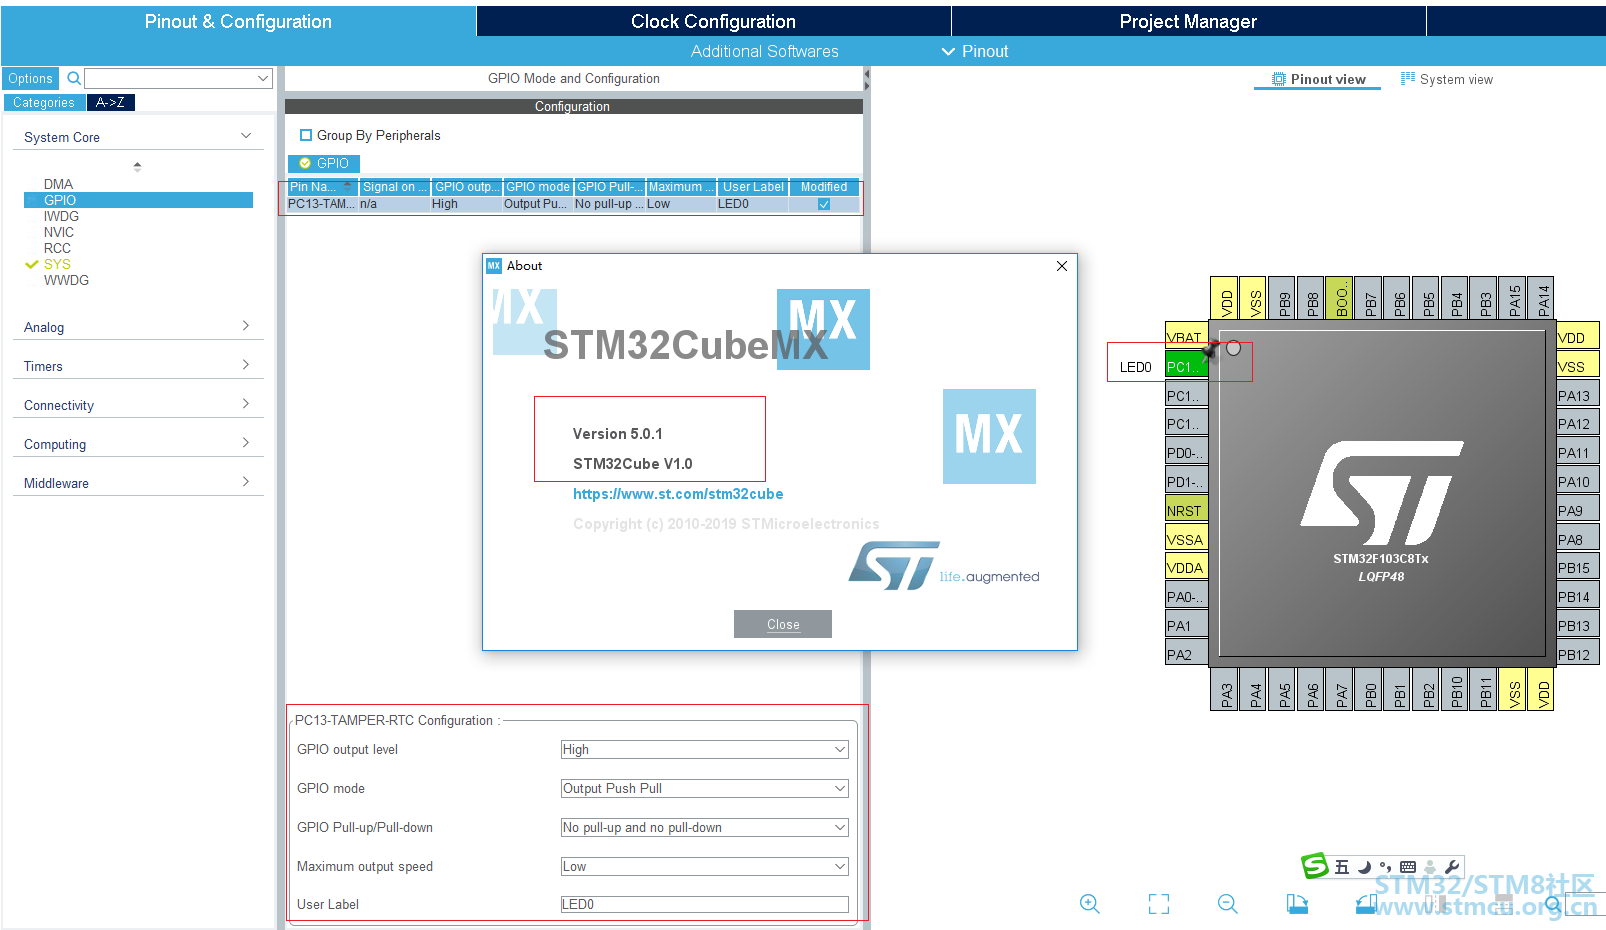The height and width of the screenshot is (930, 1606).
Task: Click Close in the About dialog
Action: tap(783, 624)
